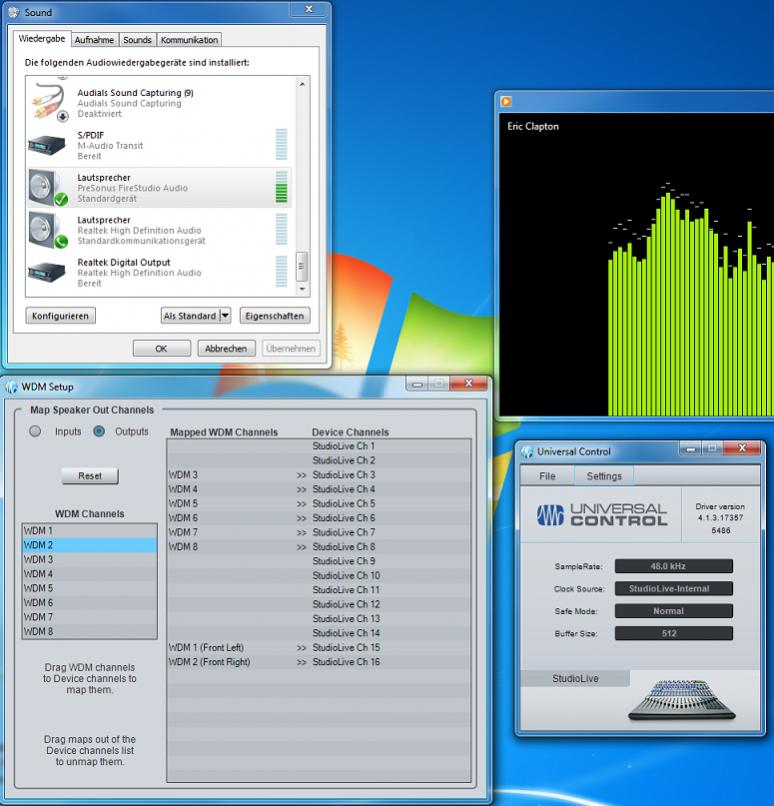Image resolution: width=774 pixels, height=806 pixels.
Task: Click the level meter of PreSonus Lautsprecher
Action: pos(281,187)
